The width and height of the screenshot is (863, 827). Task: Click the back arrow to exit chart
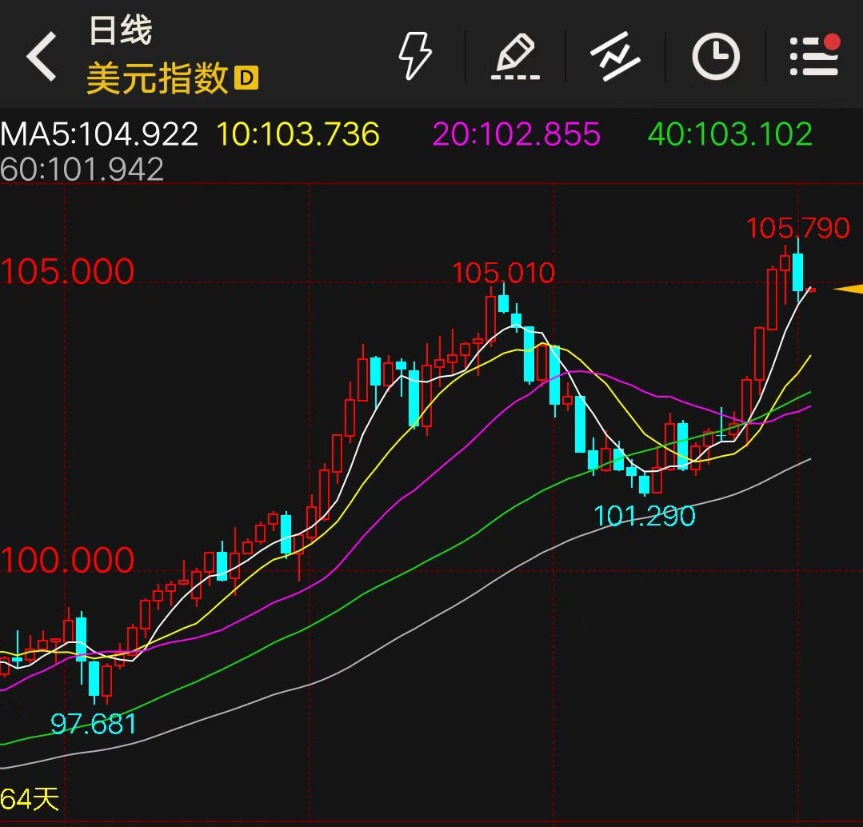(40, 55)
